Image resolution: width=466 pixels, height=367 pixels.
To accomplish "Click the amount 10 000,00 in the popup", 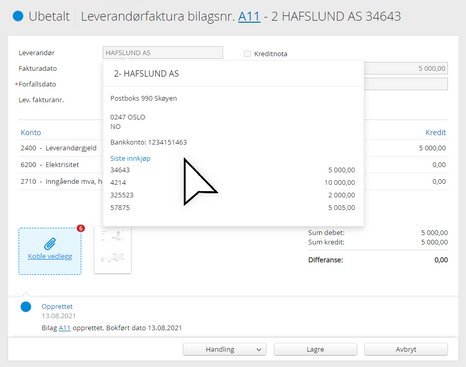I will 340,182.
